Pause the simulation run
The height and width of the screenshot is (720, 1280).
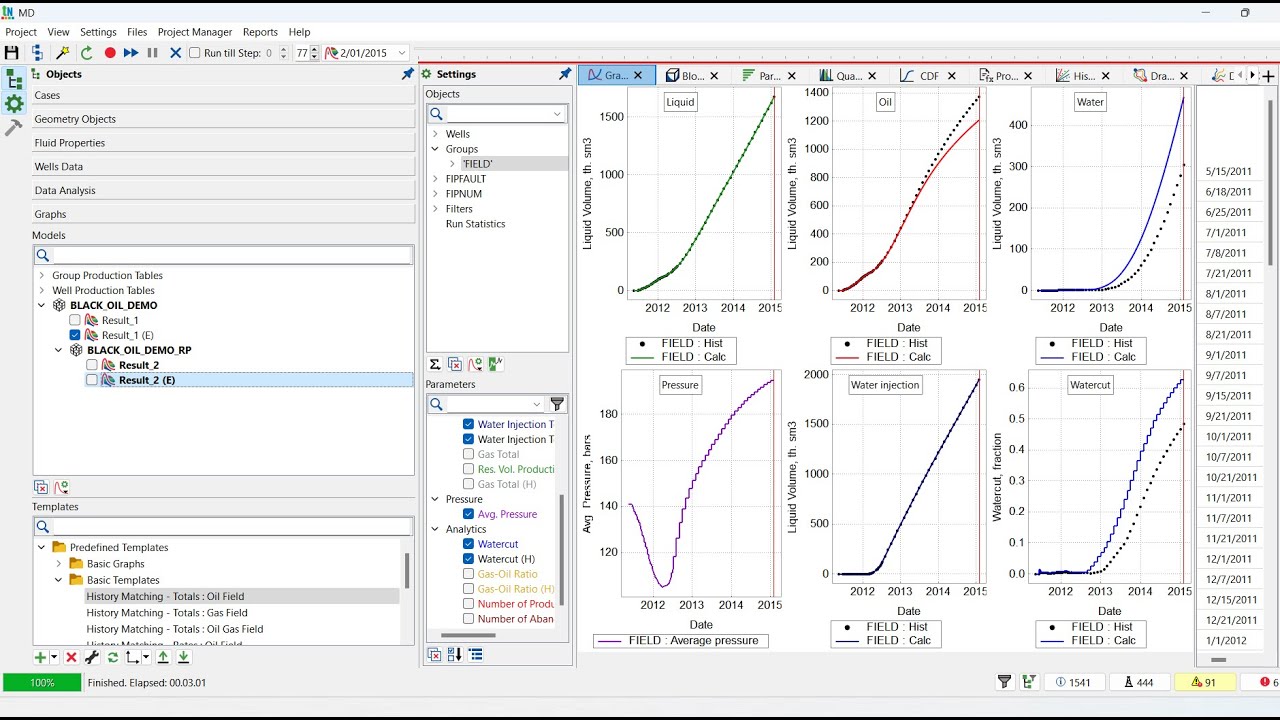152,53
